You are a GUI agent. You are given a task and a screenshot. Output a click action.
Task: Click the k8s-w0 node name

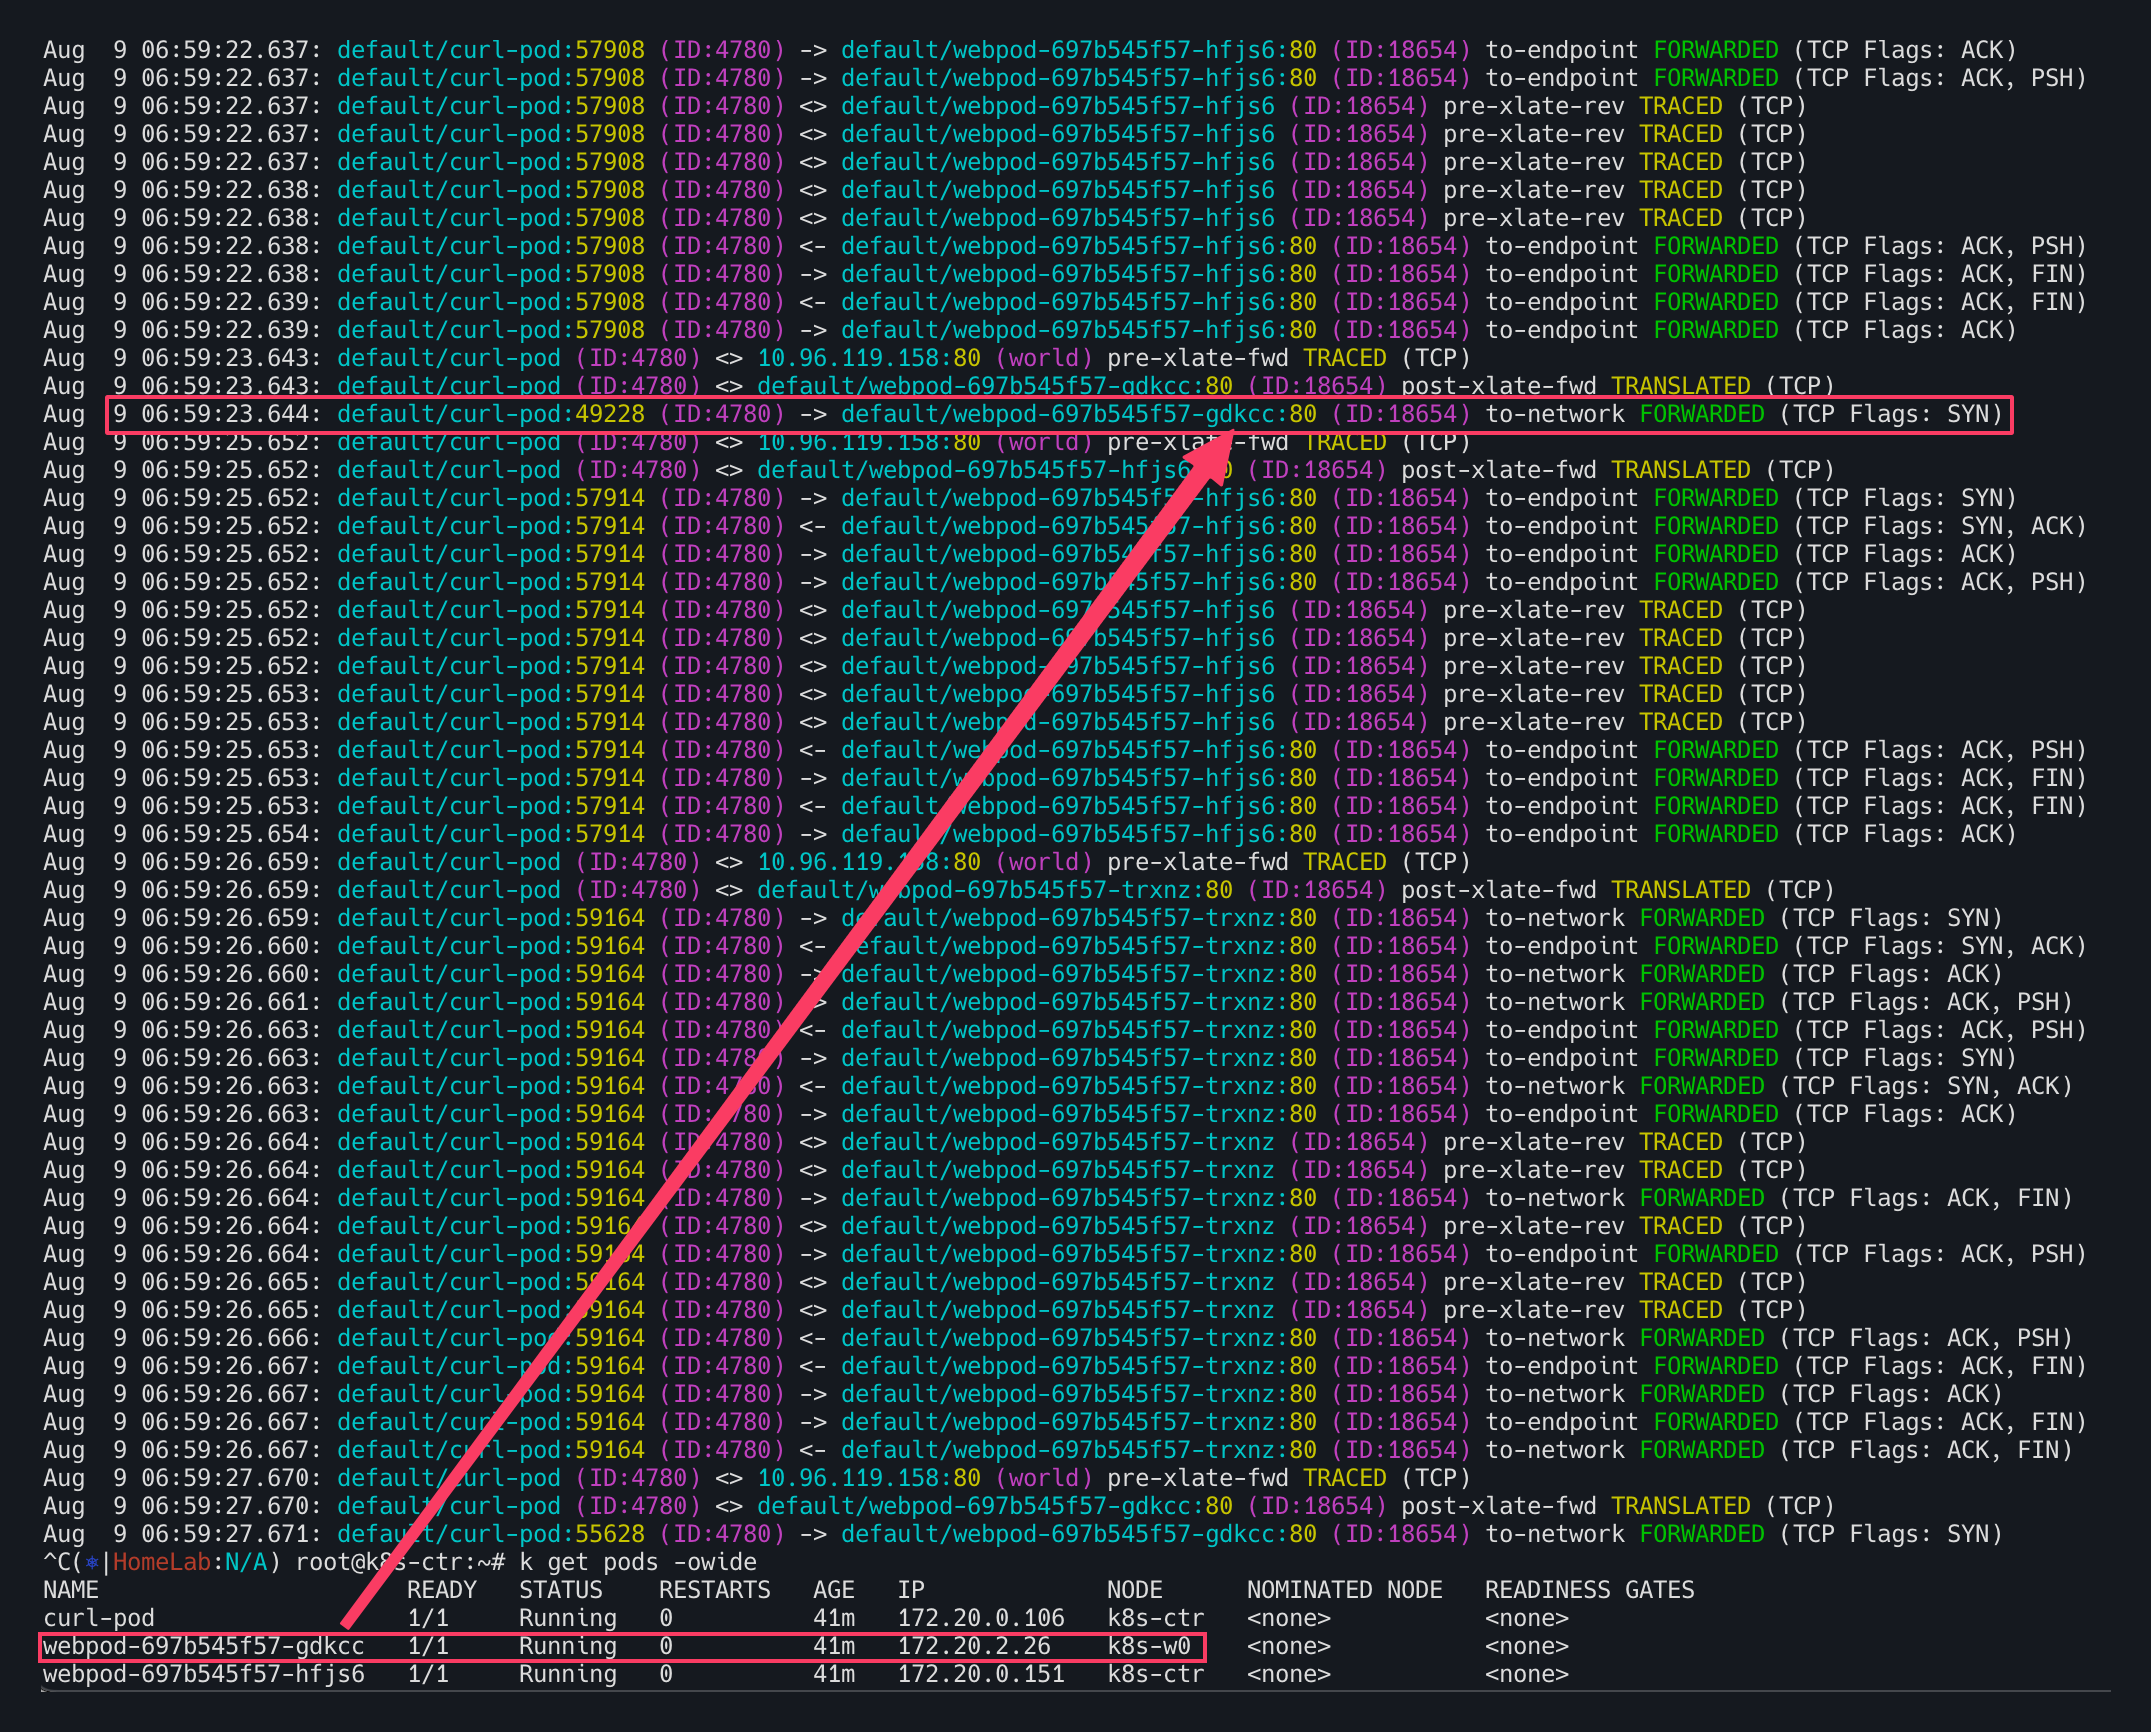[x=1148, y=1646]
